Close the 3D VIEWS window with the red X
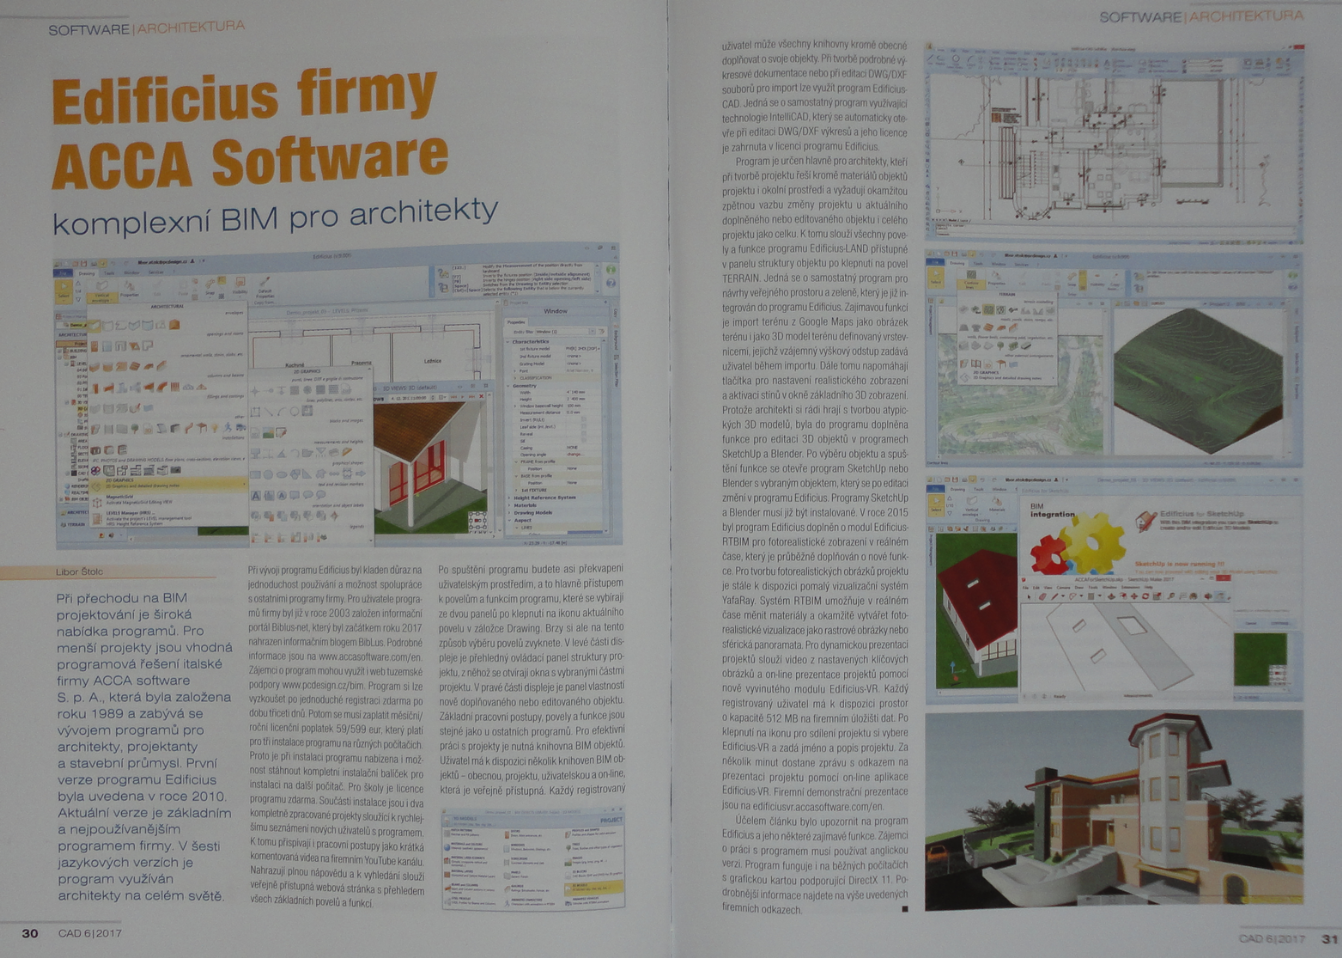1342x958 pixels. tap(481, 396)
